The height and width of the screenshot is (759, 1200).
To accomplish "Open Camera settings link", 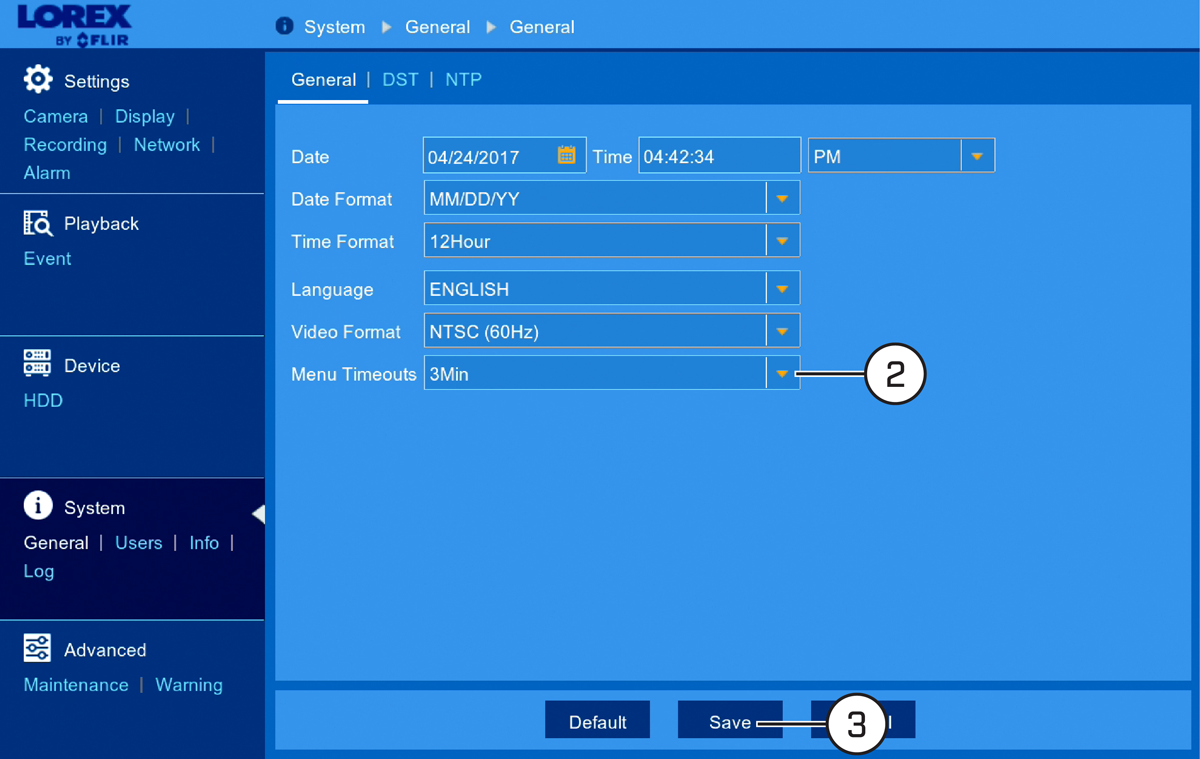I will click(x=56, y=116).
